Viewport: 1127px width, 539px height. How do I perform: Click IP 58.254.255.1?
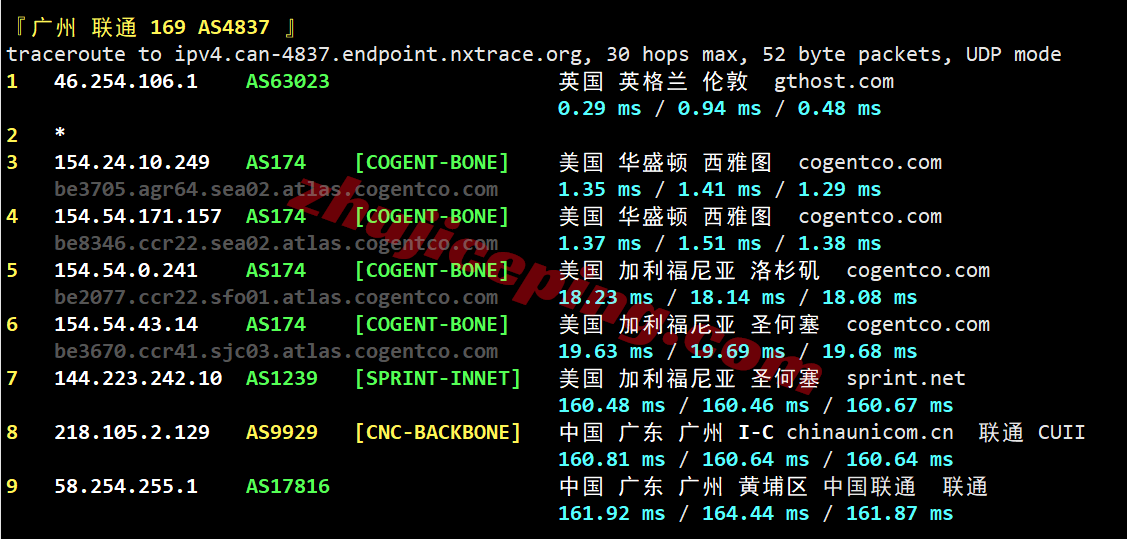click(125, 487)
